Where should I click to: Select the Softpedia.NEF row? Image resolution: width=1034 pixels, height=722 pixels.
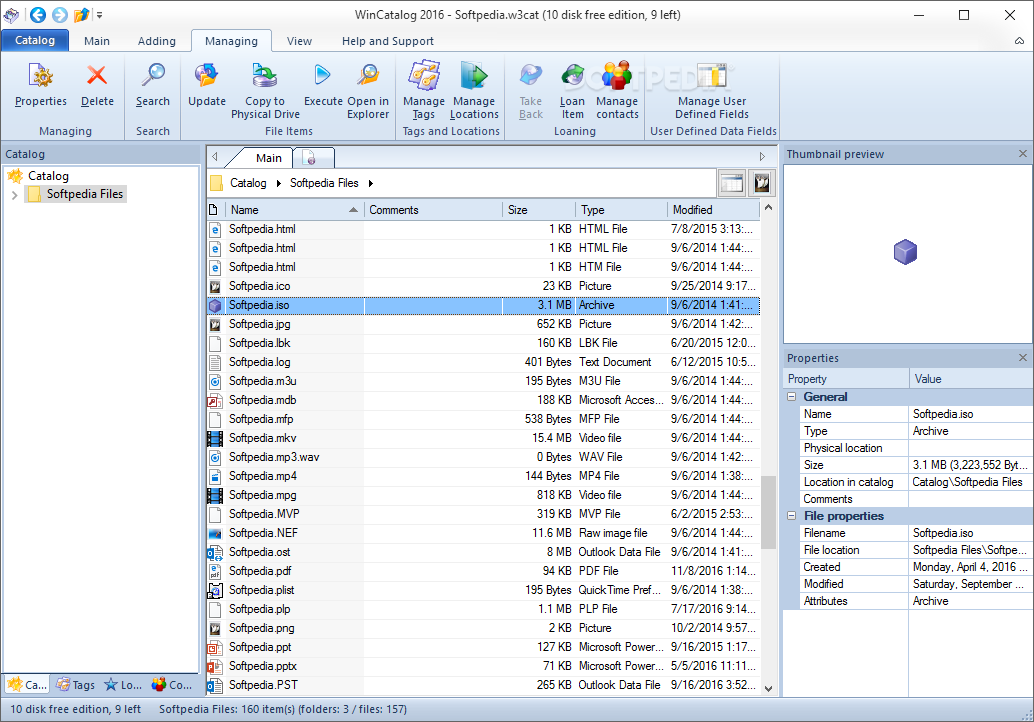(x=483, y=533)
